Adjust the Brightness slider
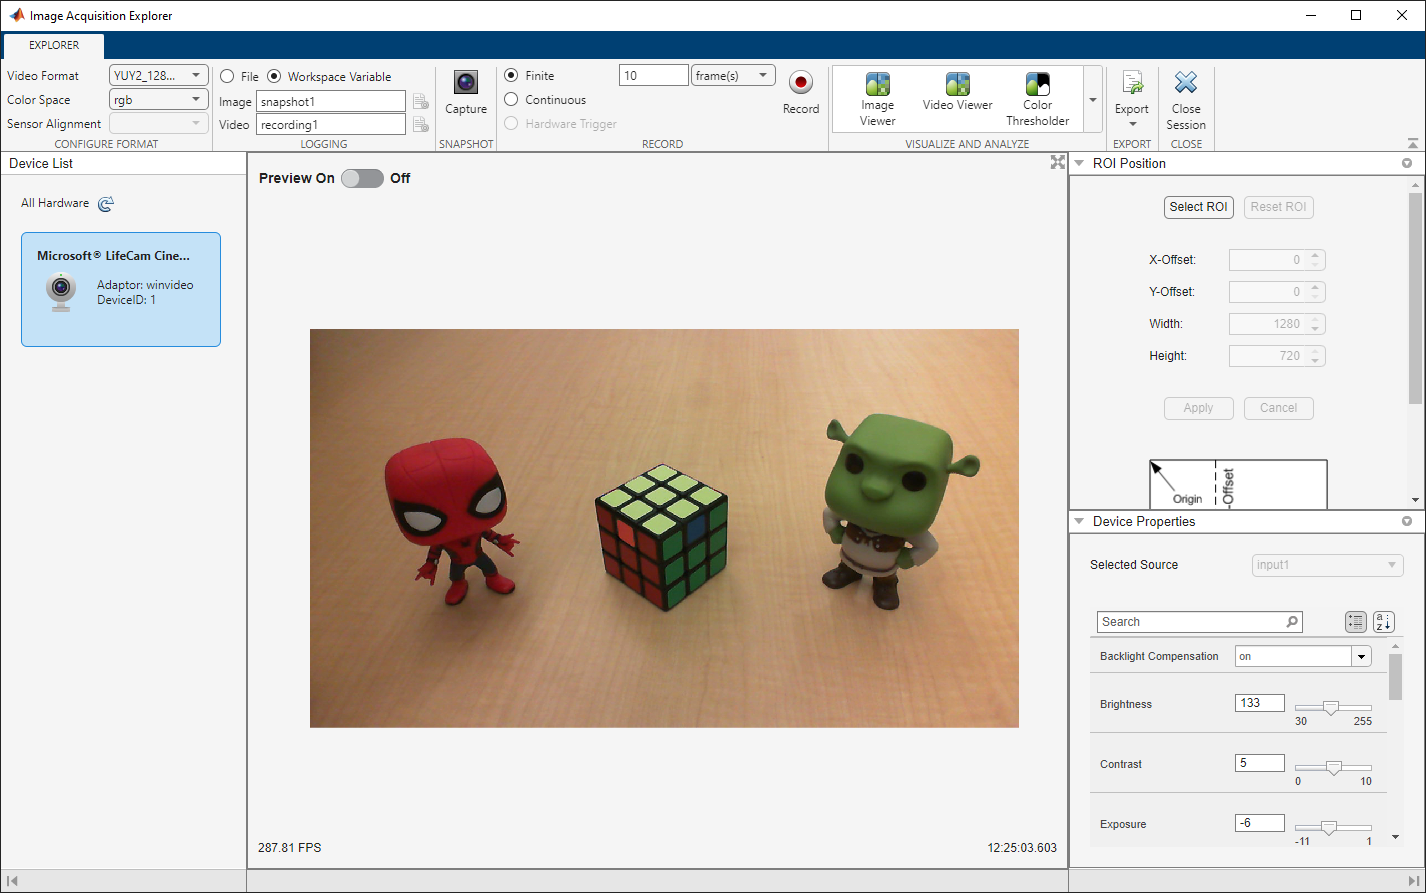 tap(1331, 708)
